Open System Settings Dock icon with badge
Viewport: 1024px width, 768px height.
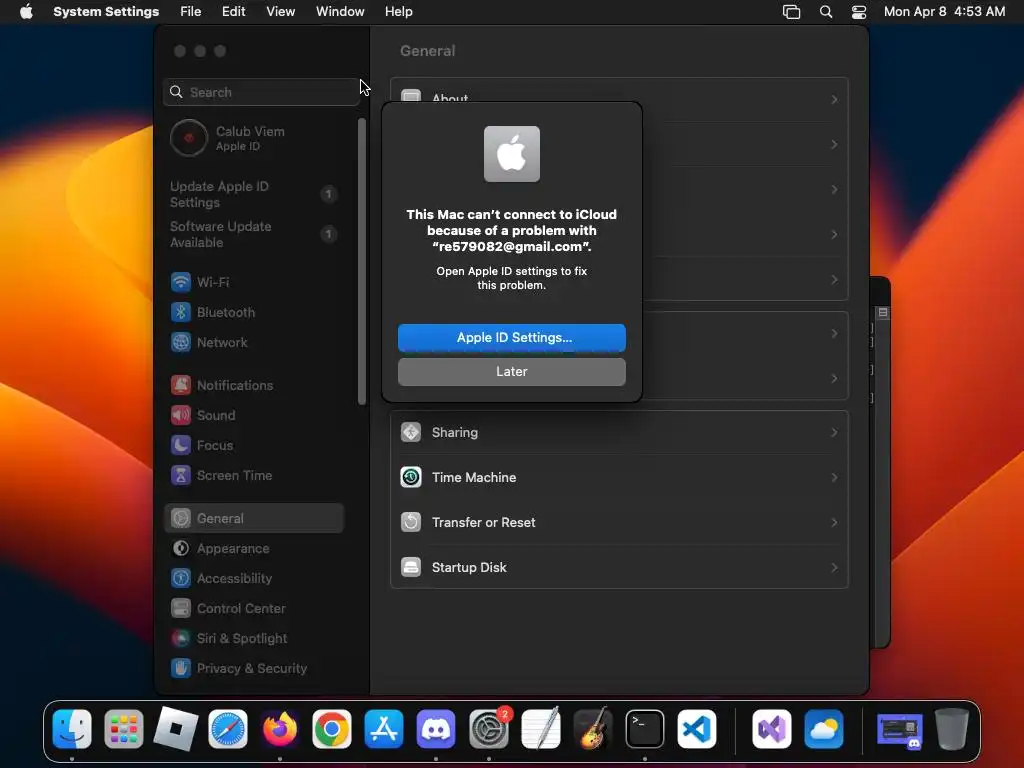point(488,729)
